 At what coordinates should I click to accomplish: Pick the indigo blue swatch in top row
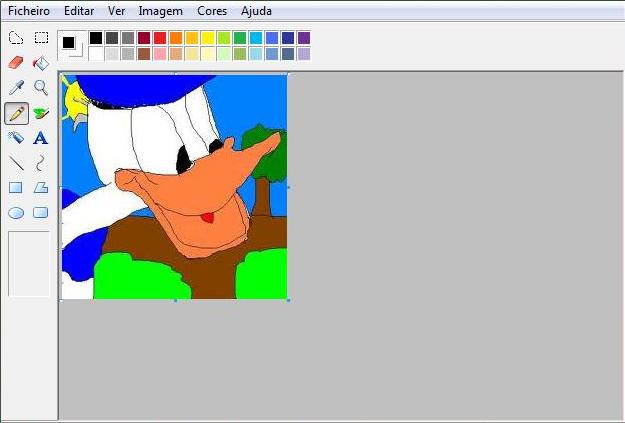point(272,38)
